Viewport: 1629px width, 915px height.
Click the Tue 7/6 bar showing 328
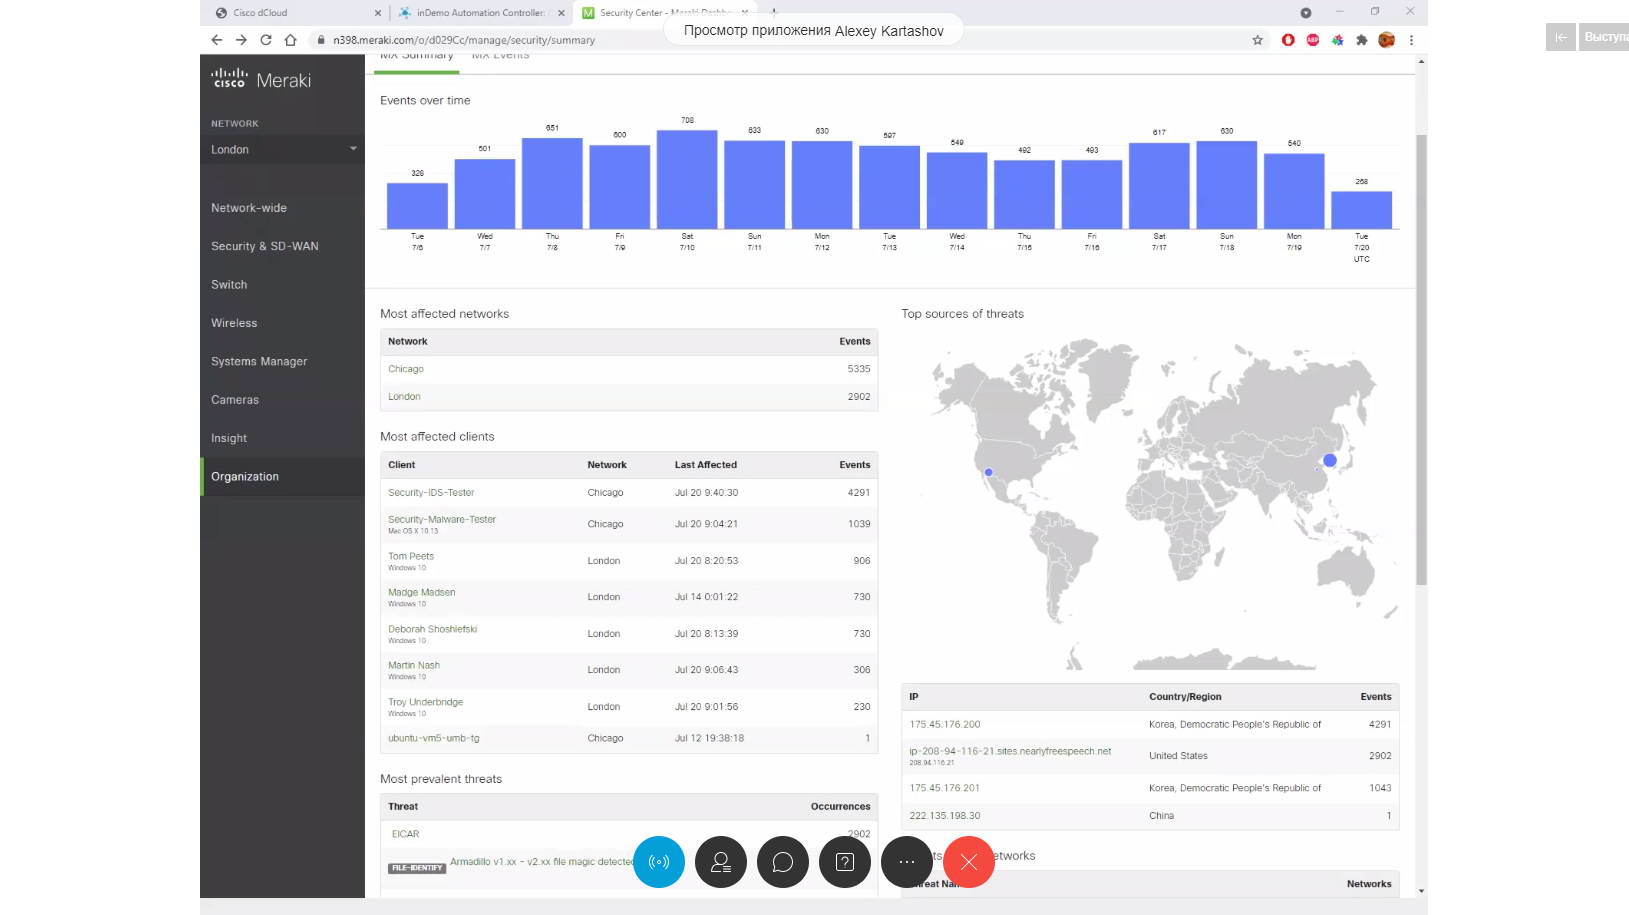417,206
